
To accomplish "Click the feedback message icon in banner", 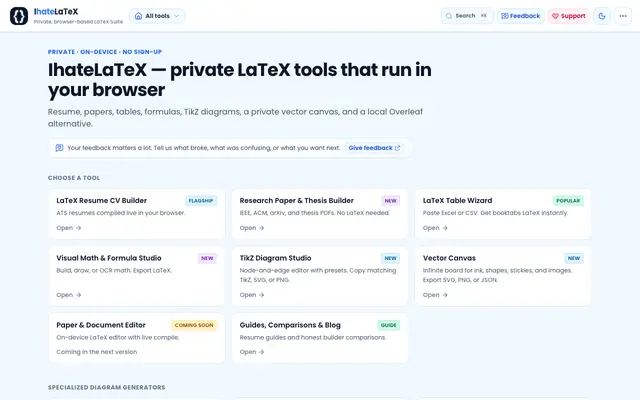I will pos(59,148).
